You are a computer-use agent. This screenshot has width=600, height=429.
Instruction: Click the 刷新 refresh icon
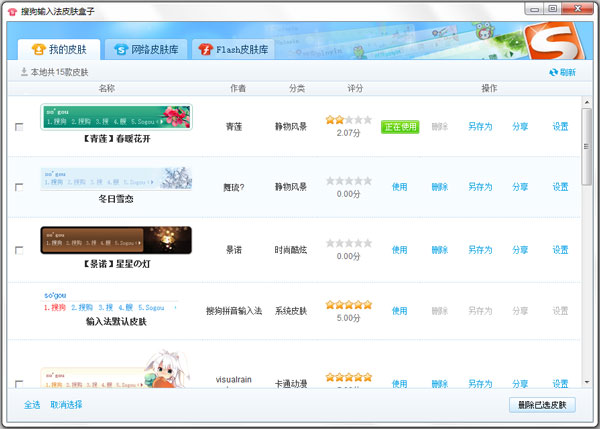(x=553, y=72)
